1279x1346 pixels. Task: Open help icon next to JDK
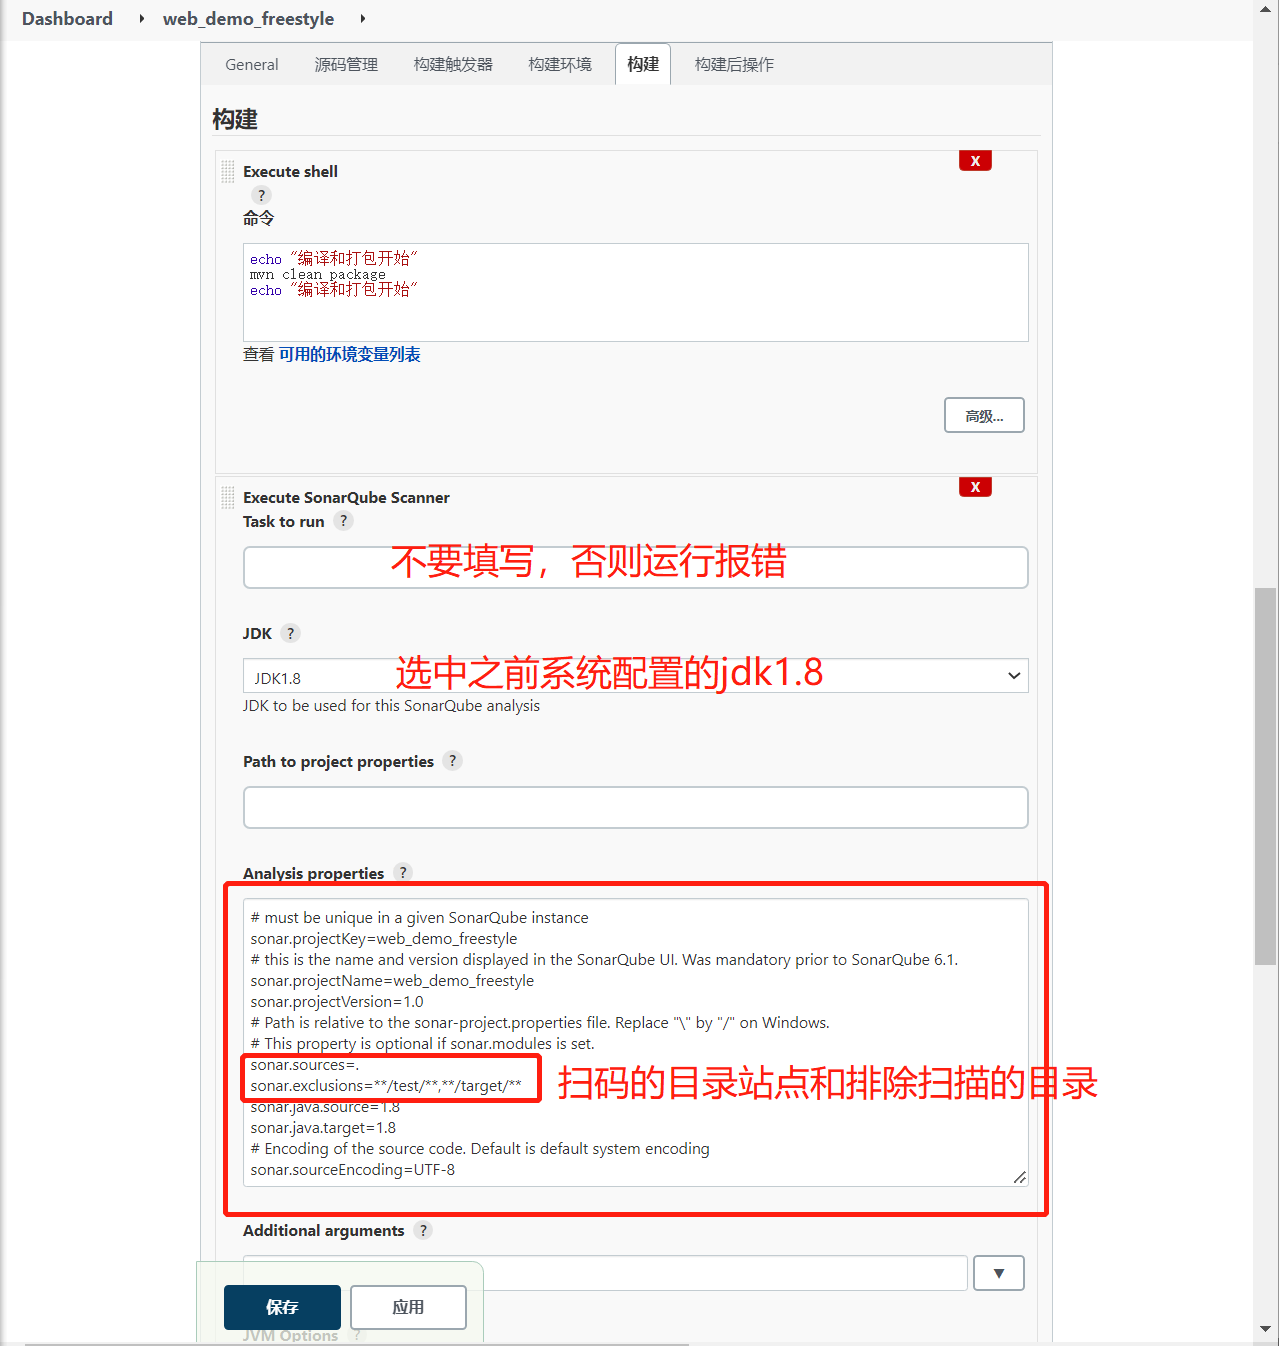pos(291,633)
